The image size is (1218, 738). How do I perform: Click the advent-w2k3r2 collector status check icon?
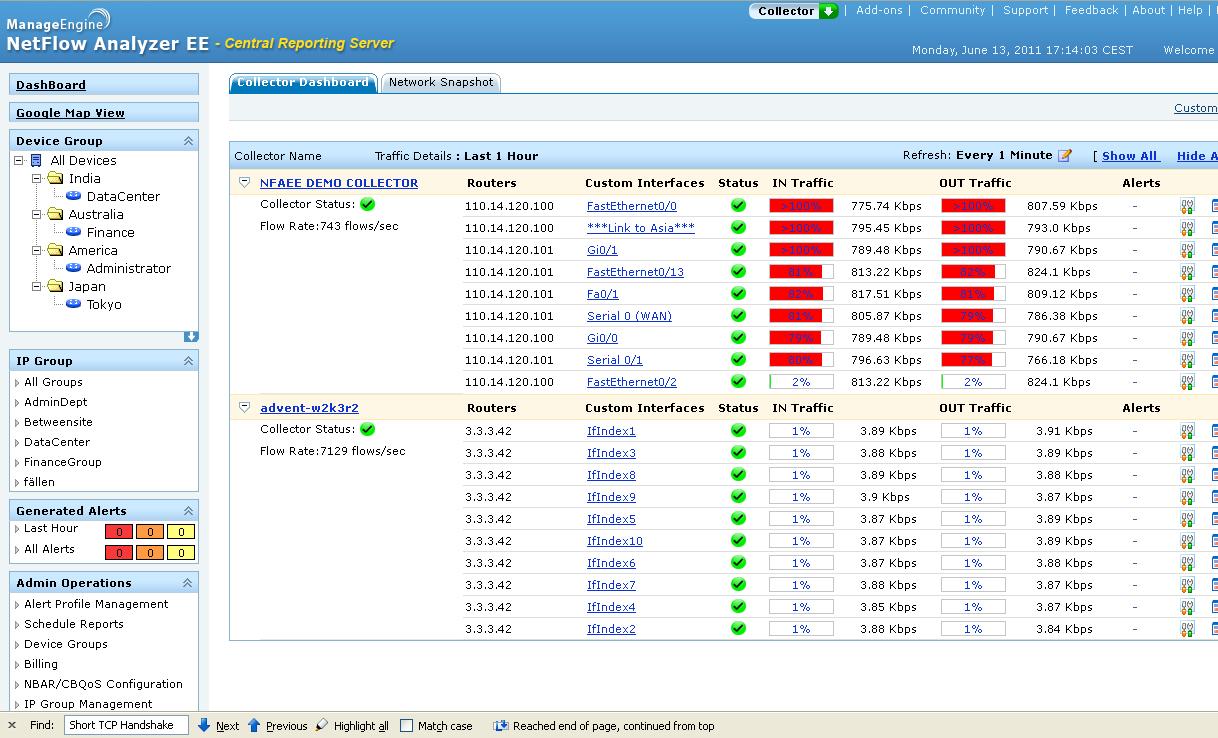(367, 429)
